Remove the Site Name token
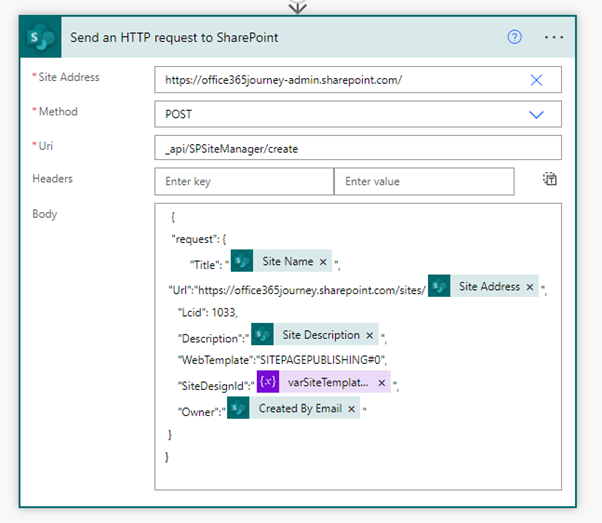Image resolution: width=602 pixels, height=523 pixels. pos(323,262)
